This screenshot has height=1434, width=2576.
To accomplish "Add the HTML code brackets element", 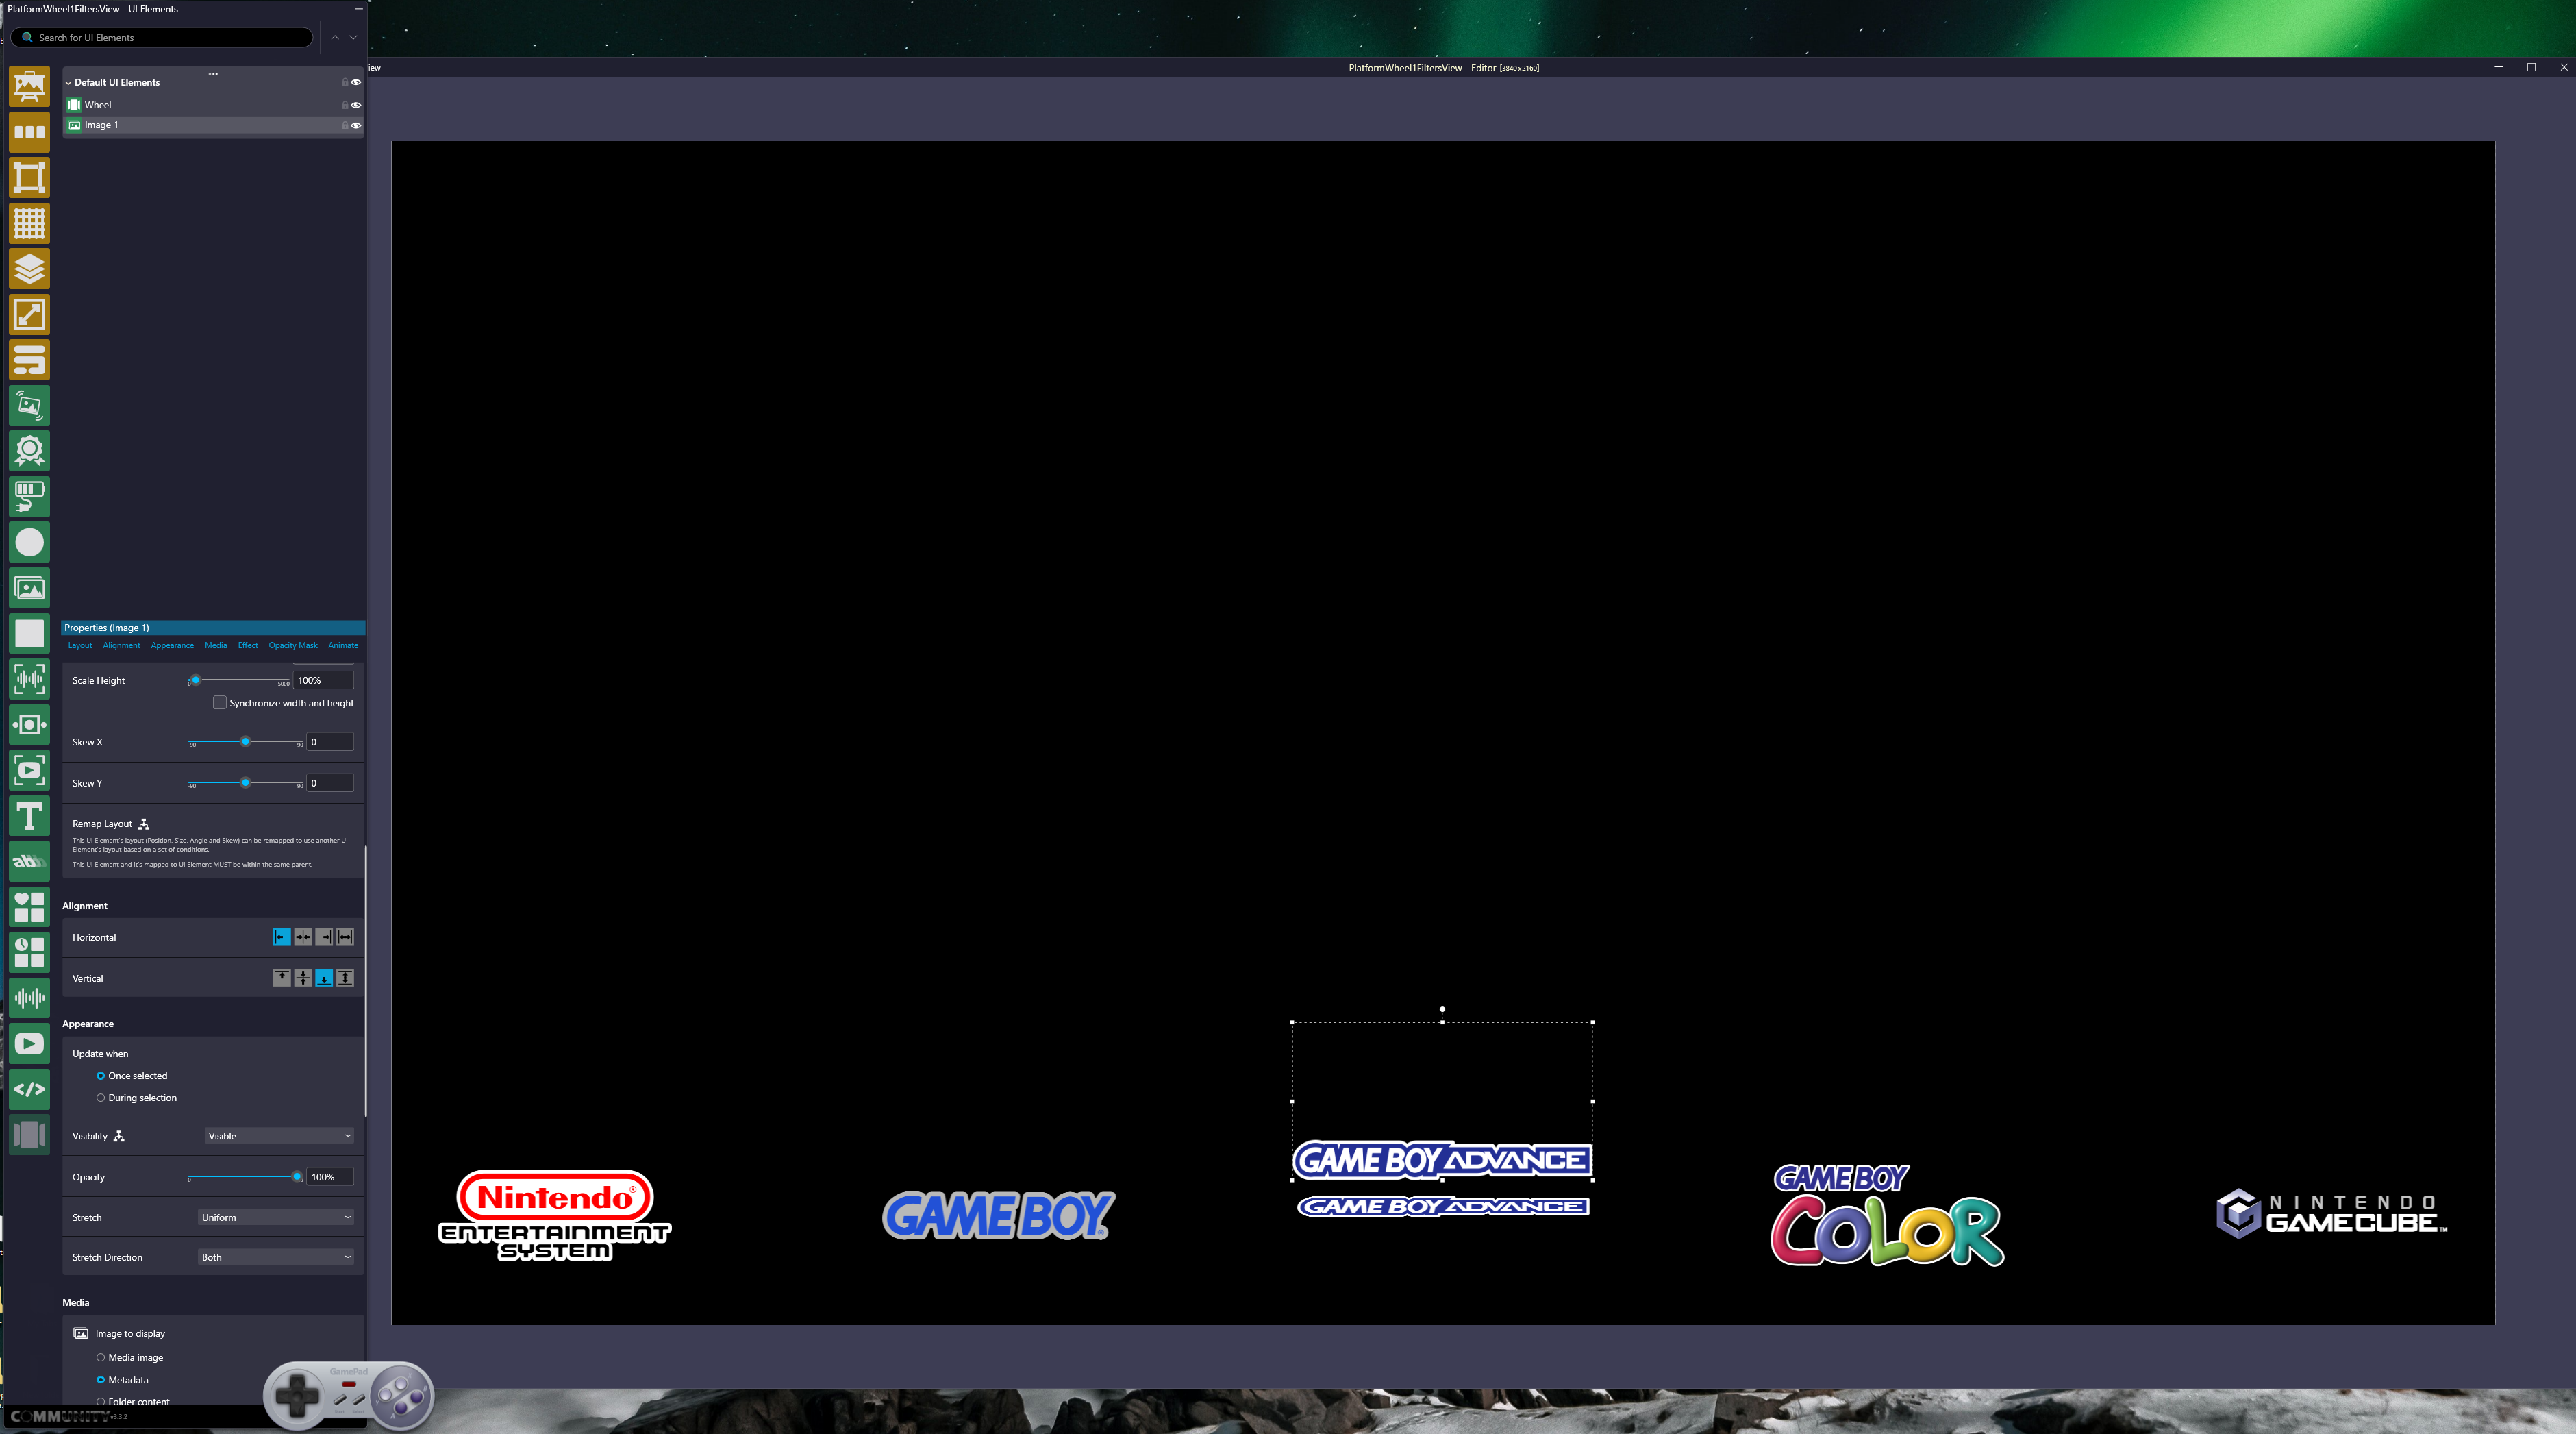I will click(29, 1089).
